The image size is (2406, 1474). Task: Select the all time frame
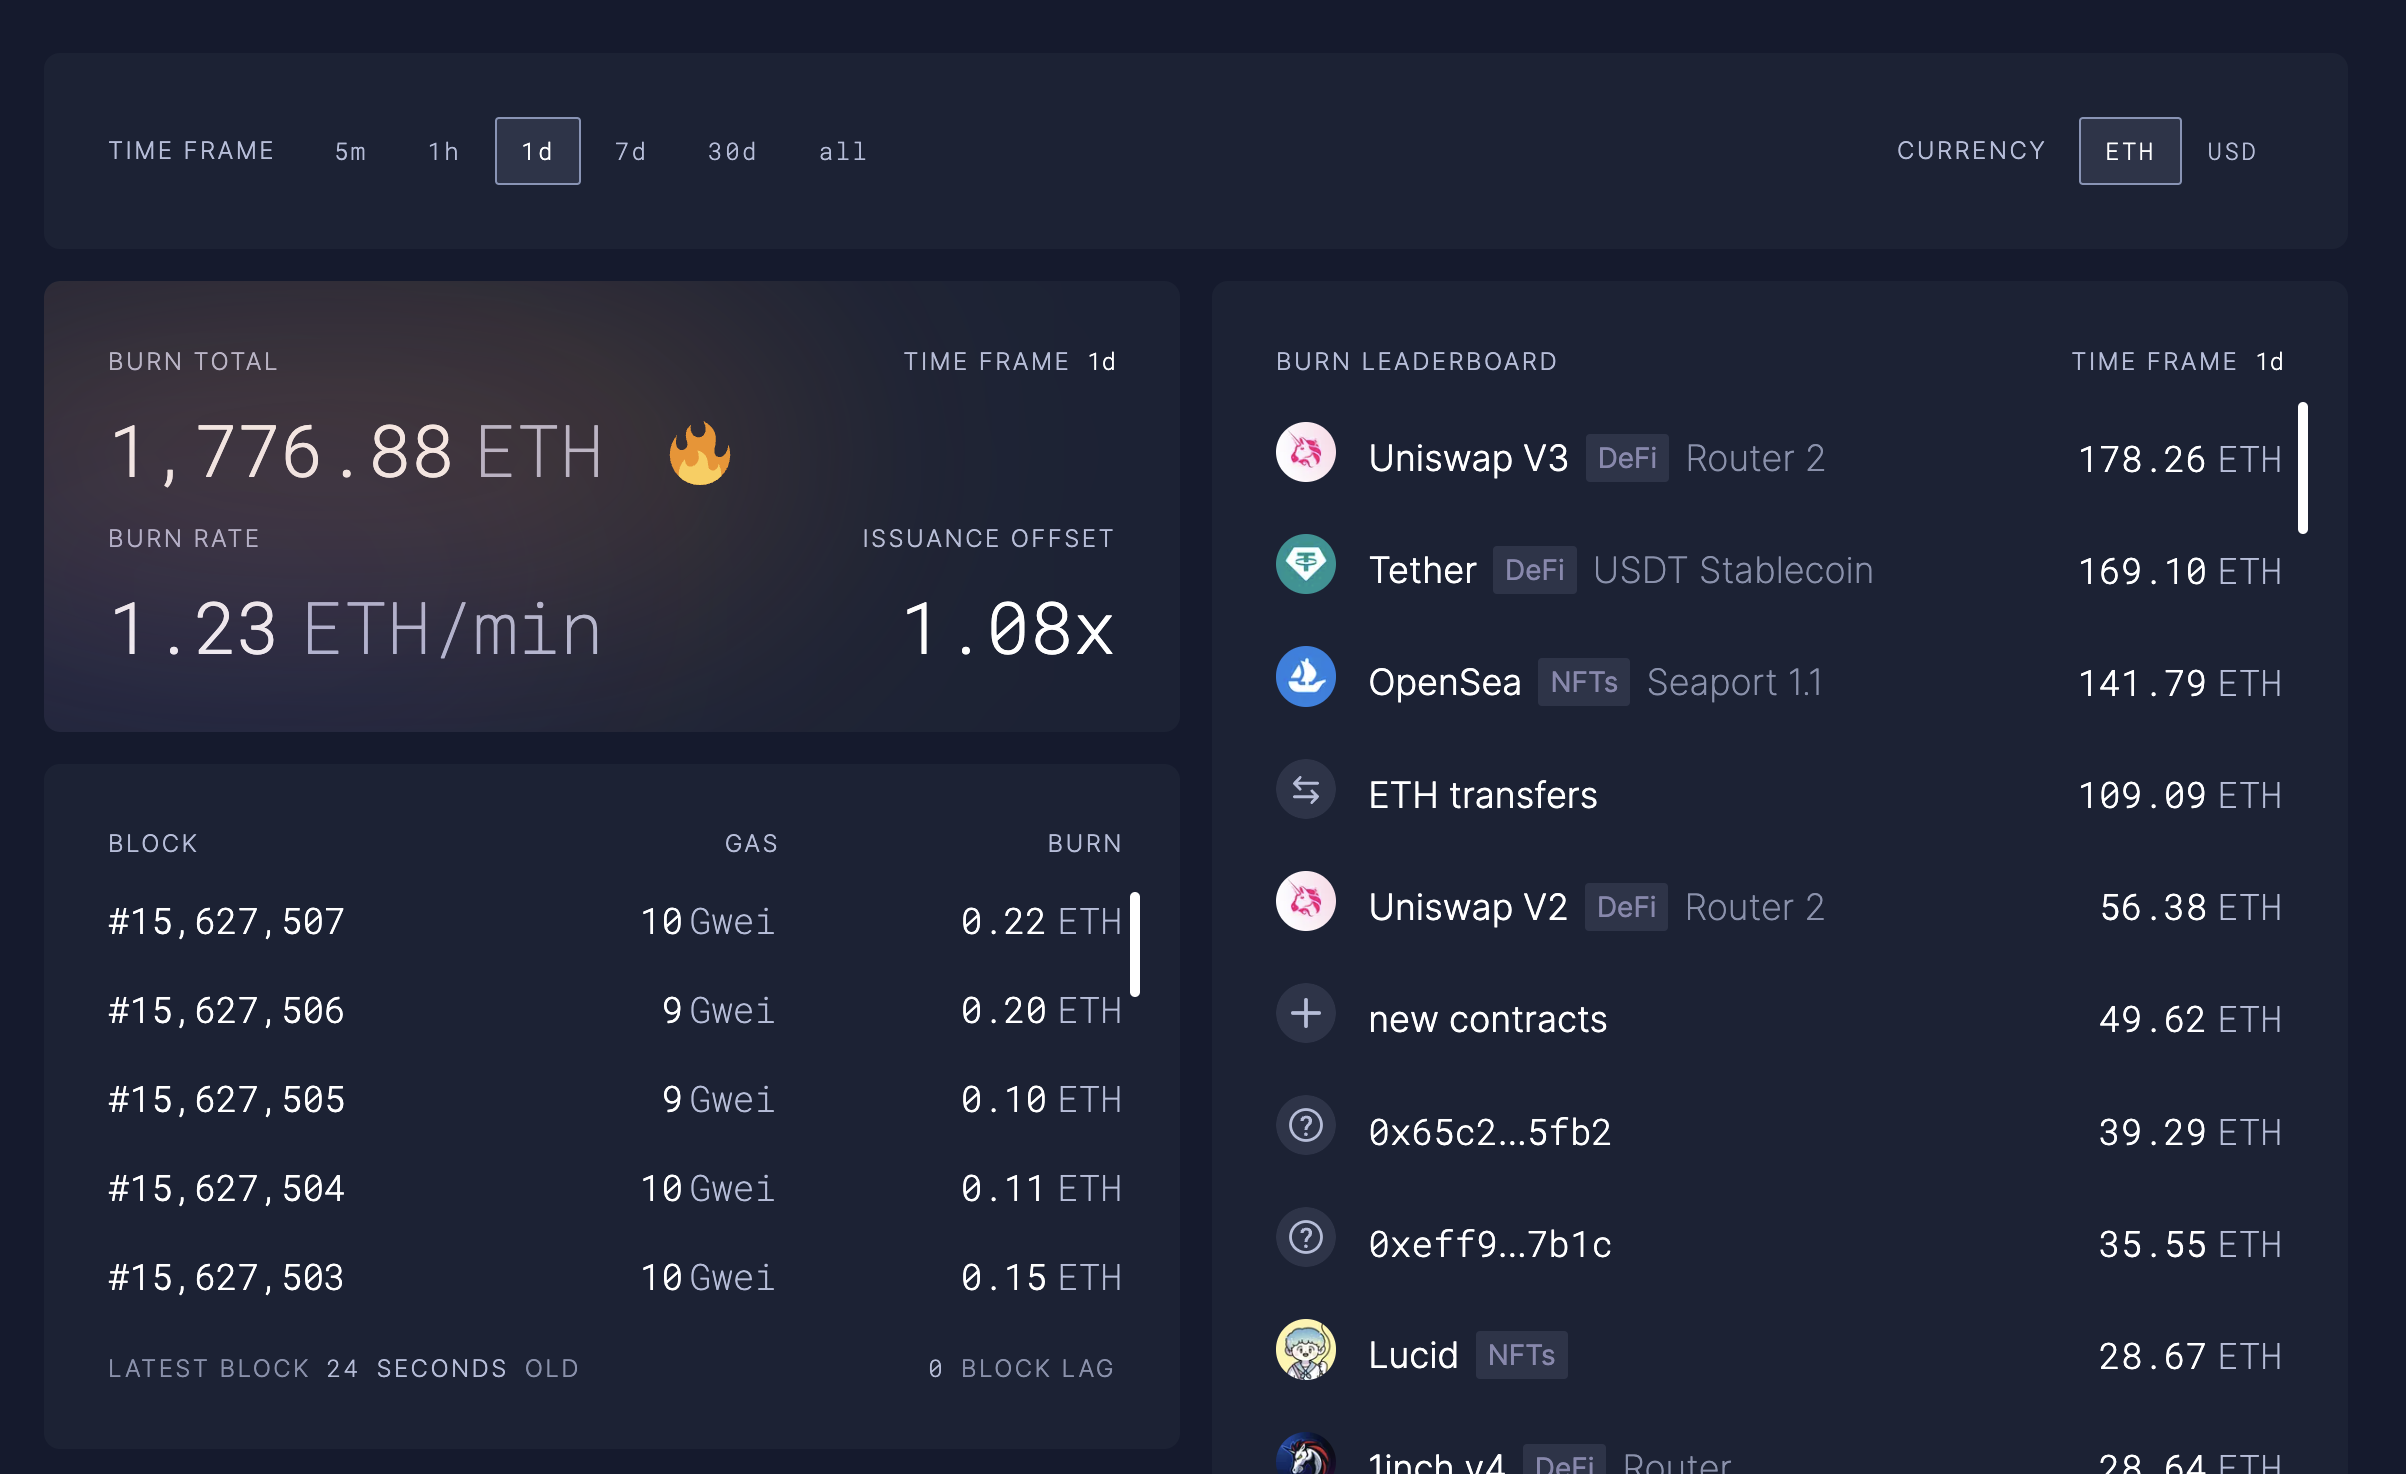coord(842,151)
